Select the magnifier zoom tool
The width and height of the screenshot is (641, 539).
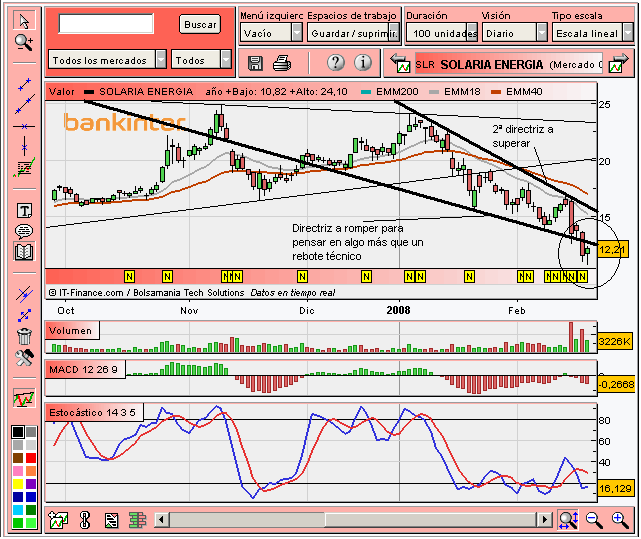coord(24,43)
